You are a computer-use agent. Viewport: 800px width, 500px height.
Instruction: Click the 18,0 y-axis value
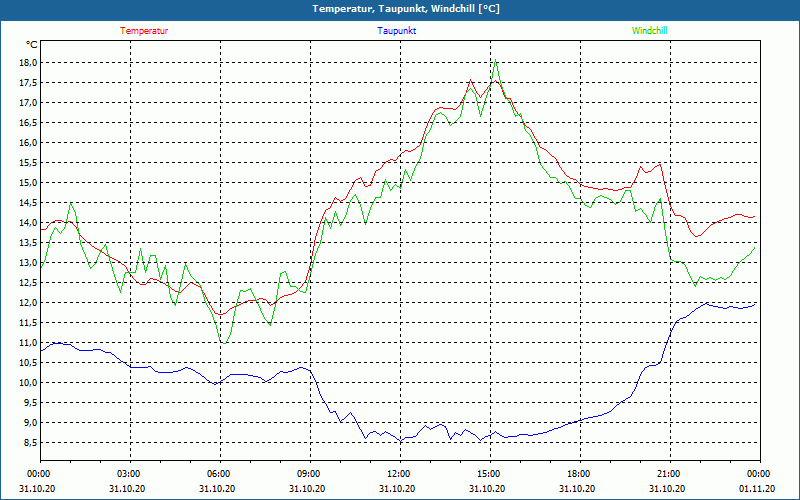tap(29, 63)
